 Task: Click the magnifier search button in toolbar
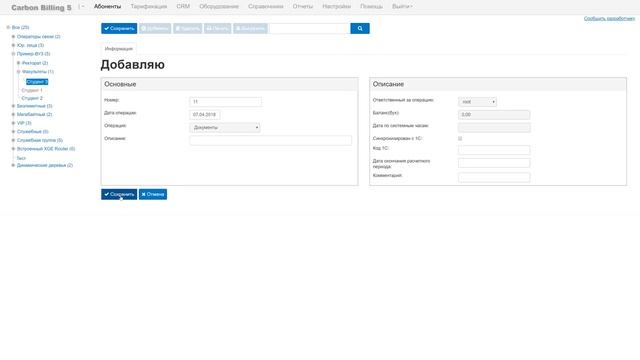[x=360, y=29]
